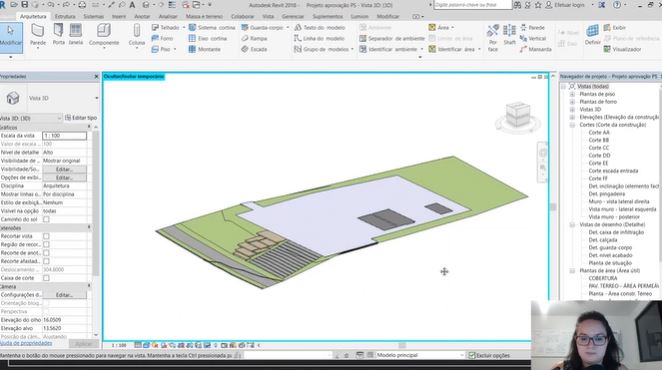The height and width of the screenshot is (370, 662).
Task: Save project from quick access toolbar
Action: coord(24,5)
